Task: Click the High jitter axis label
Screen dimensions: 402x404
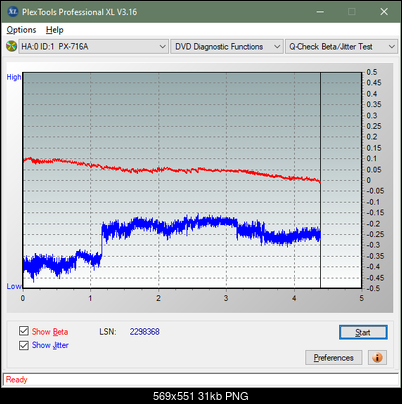Action: 14,77
